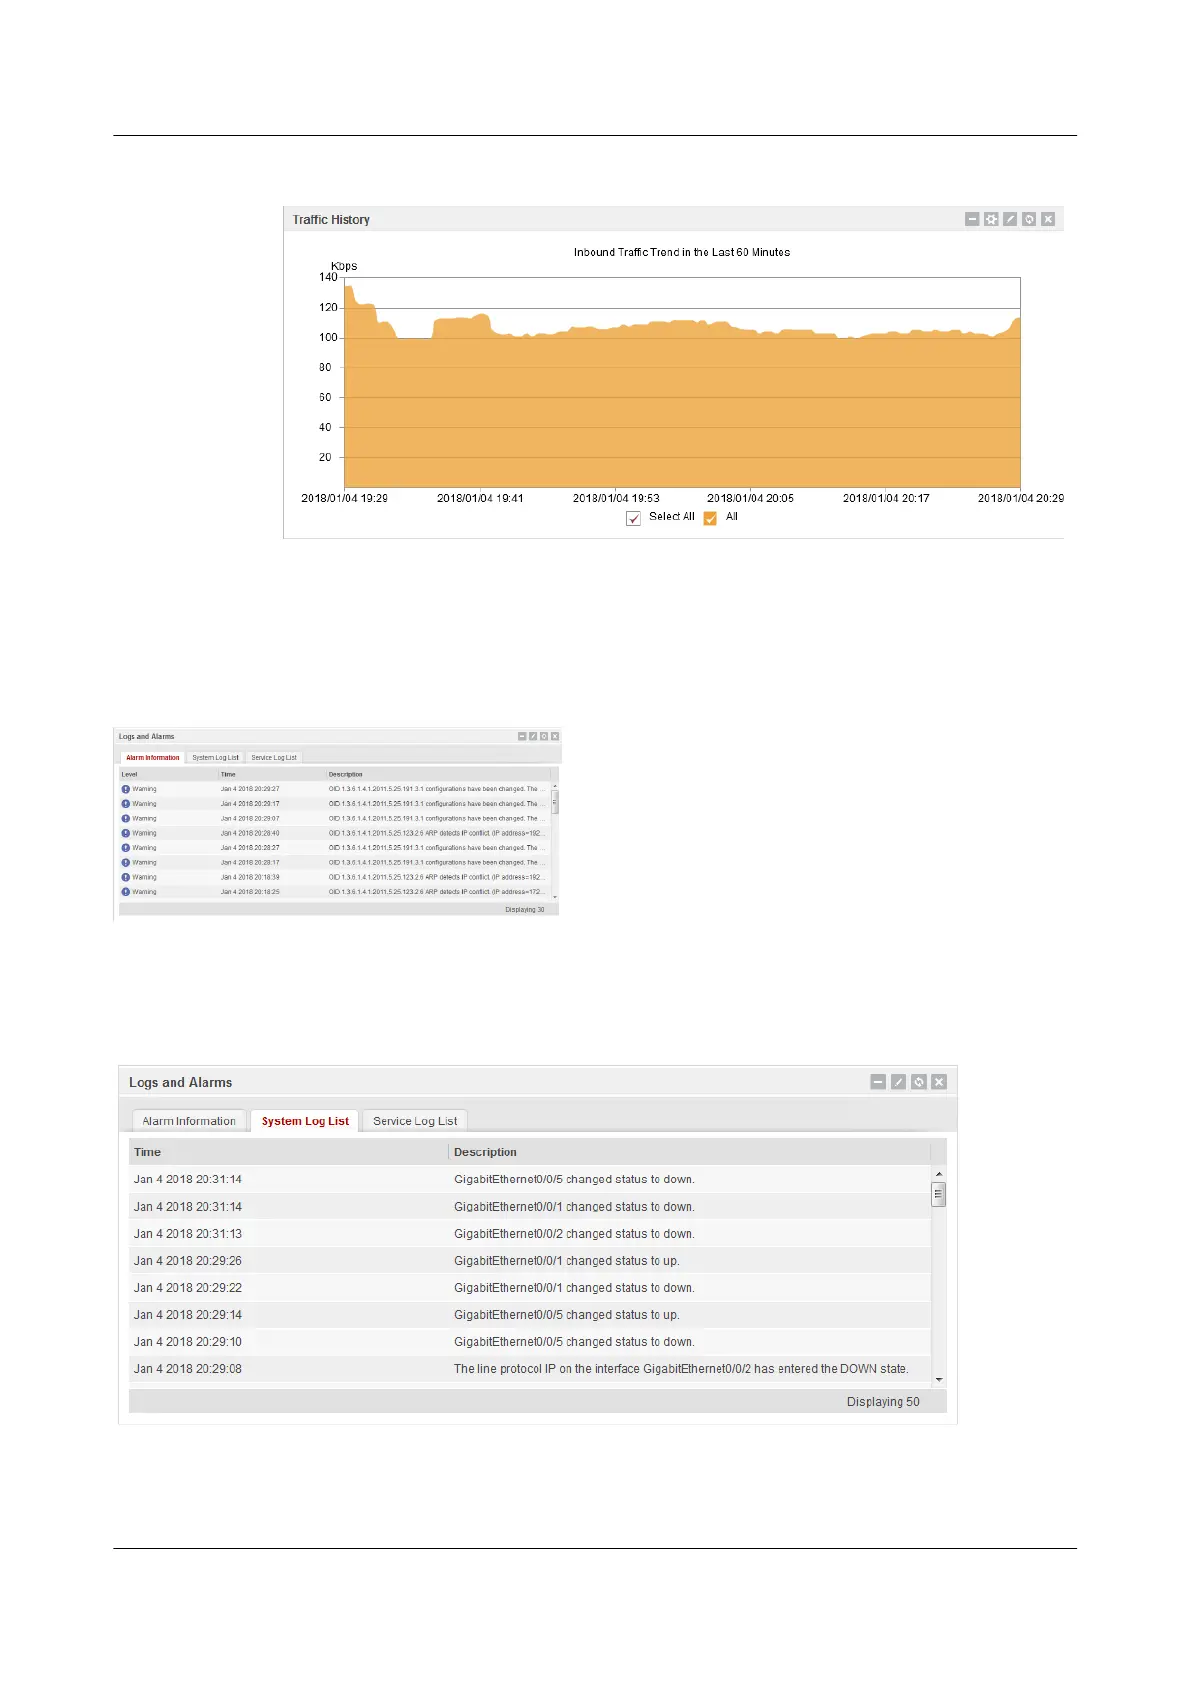Screen dimensions: 1191x1684
Task: Click warning icon for Jan 4 2018 20:18:25
Action: point(126,891)
